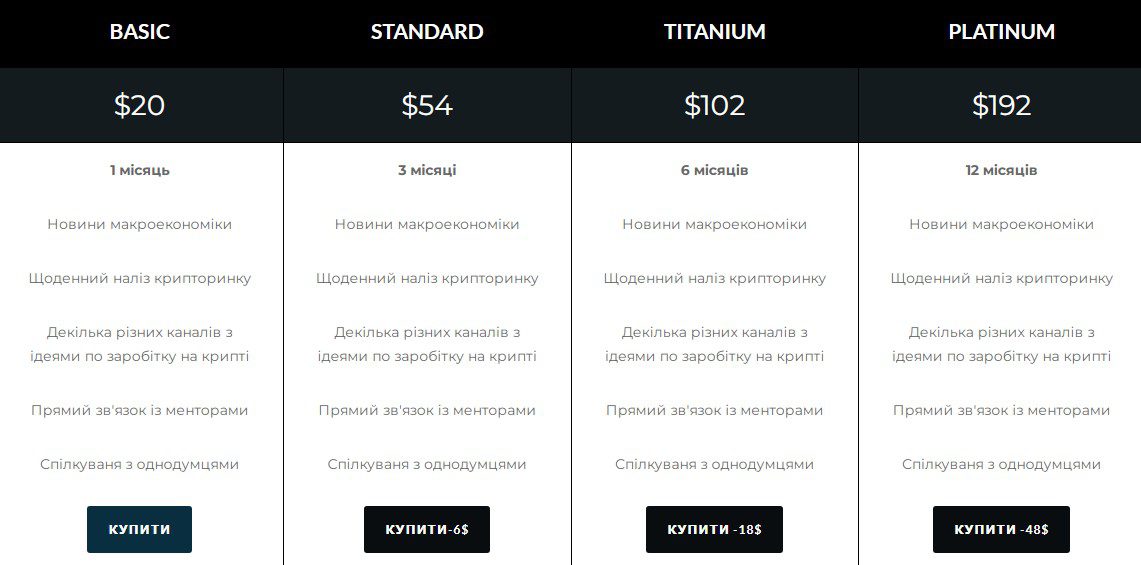Buy Platinum with КУПИТИ -48$ button
The image size is (1141, 565).
tap(1001, 529)
